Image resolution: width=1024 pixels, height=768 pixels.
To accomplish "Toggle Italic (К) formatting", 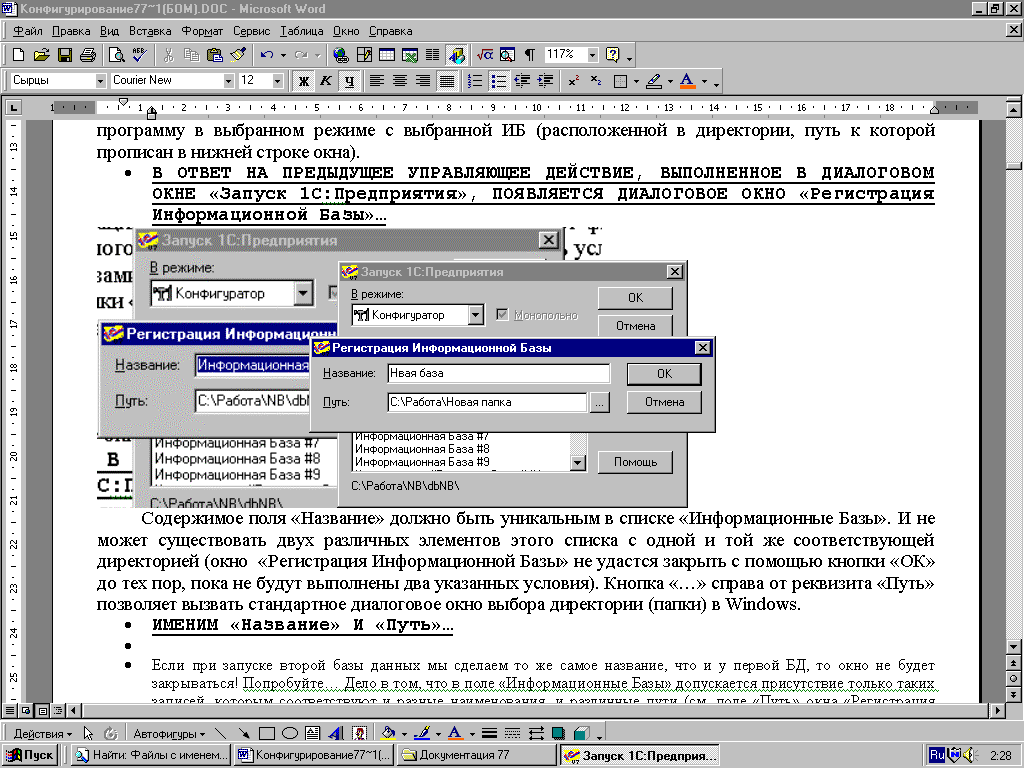I will [x=326, y=81].
